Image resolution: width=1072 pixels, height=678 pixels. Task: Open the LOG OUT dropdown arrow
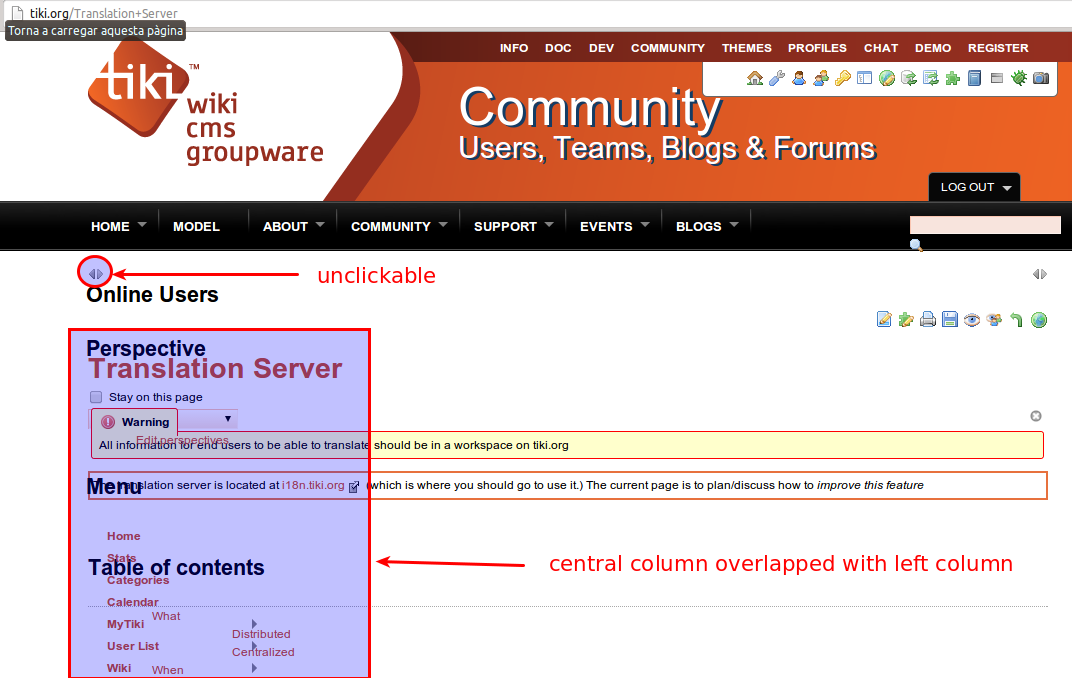coord(1007,188)
